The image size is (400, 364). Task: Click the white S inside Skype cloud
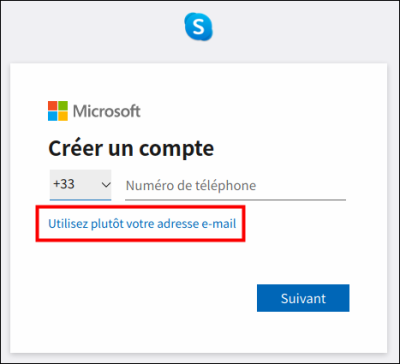tap(199, 28)
